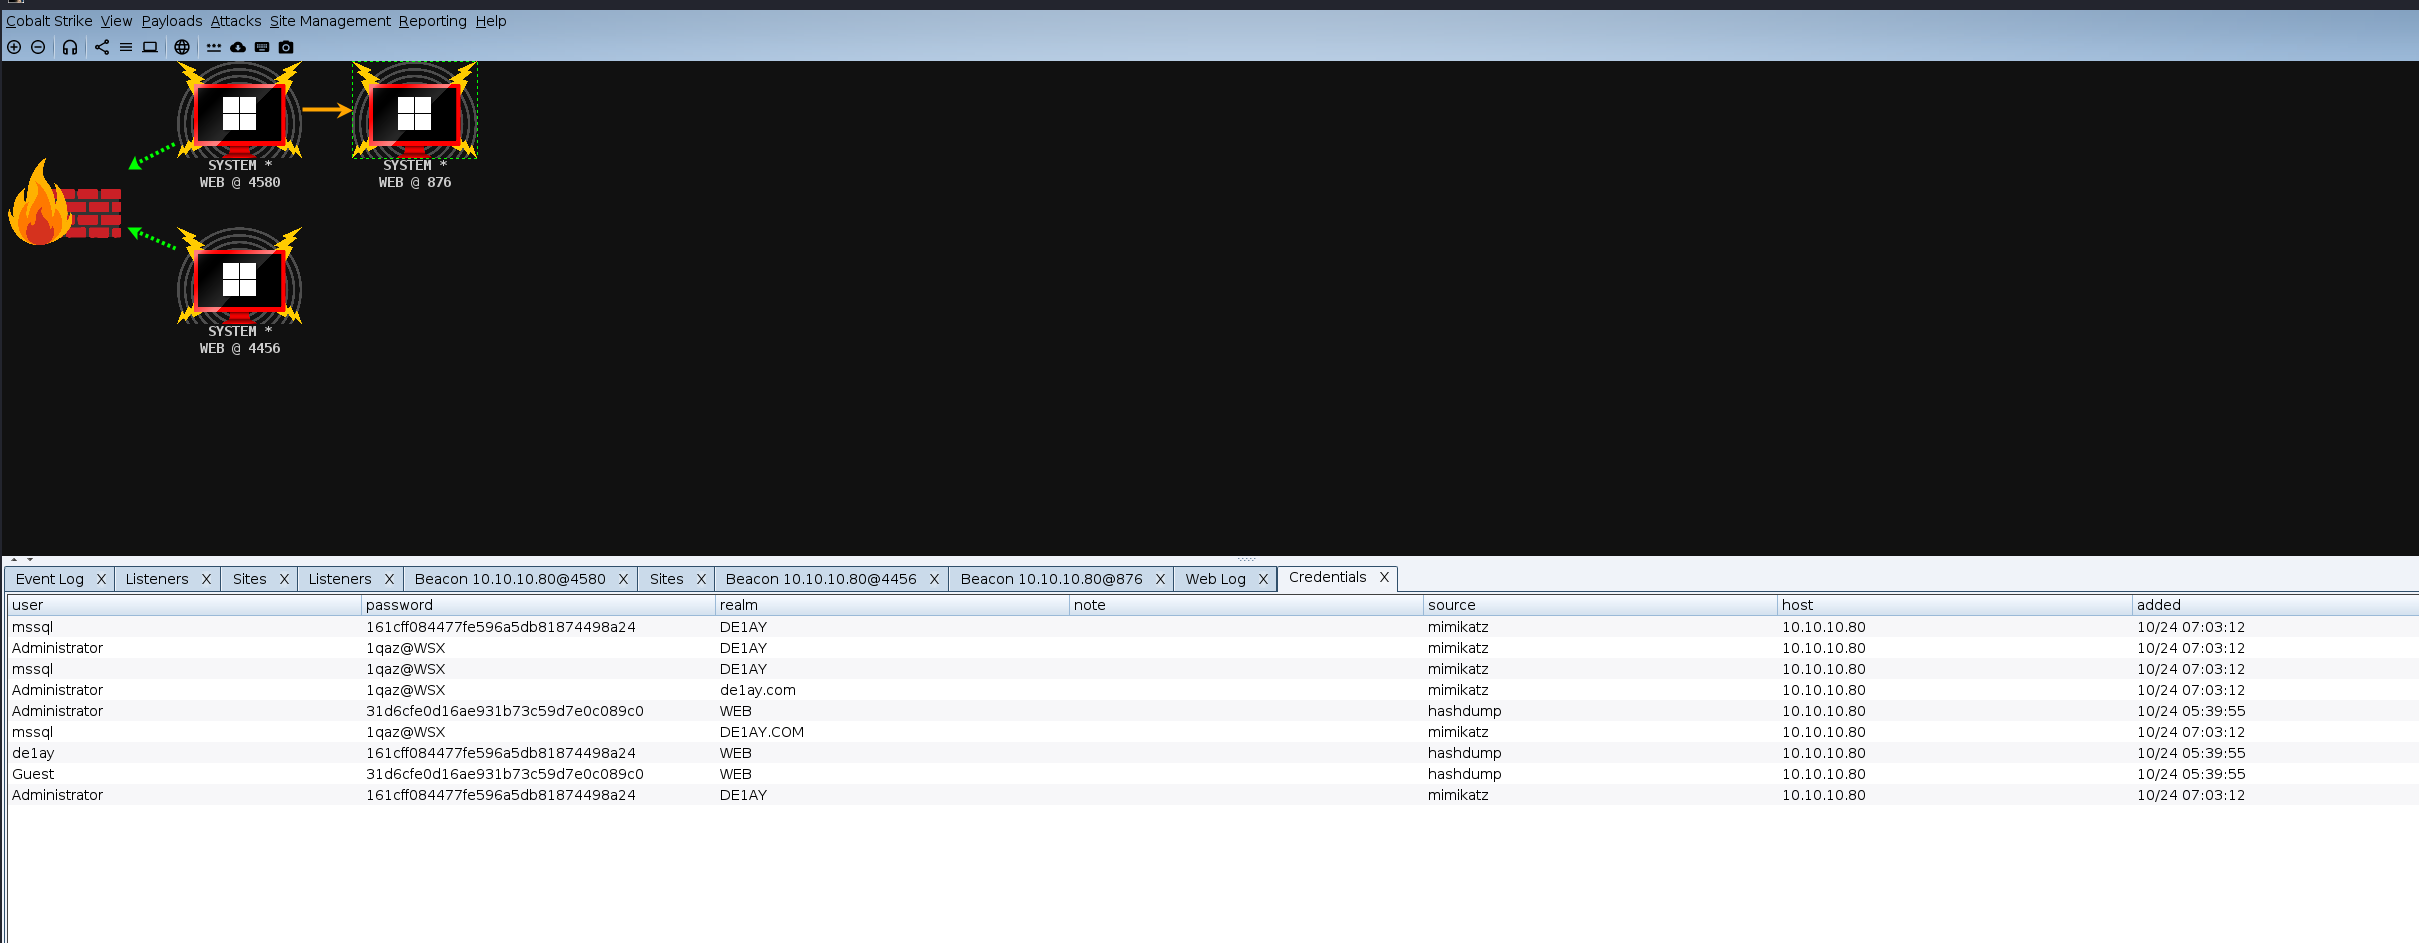Screen dimensions: 2419x943
Task: Click the empty note cell in Guest row
Action: pyautogui.click(x=1246, y=774)
